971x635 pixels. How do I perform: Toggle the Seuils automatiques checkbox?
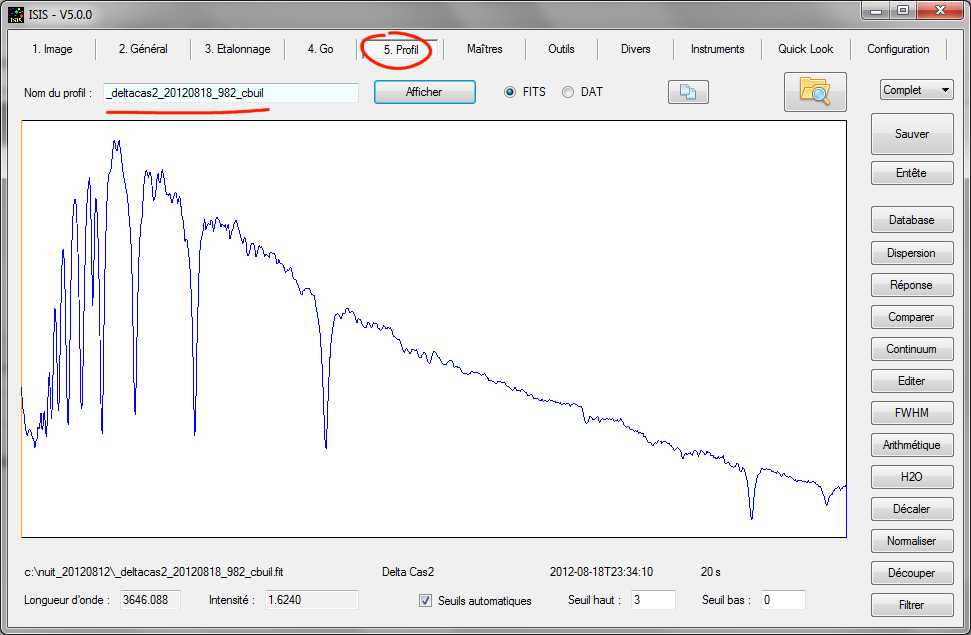pos(425,600)
